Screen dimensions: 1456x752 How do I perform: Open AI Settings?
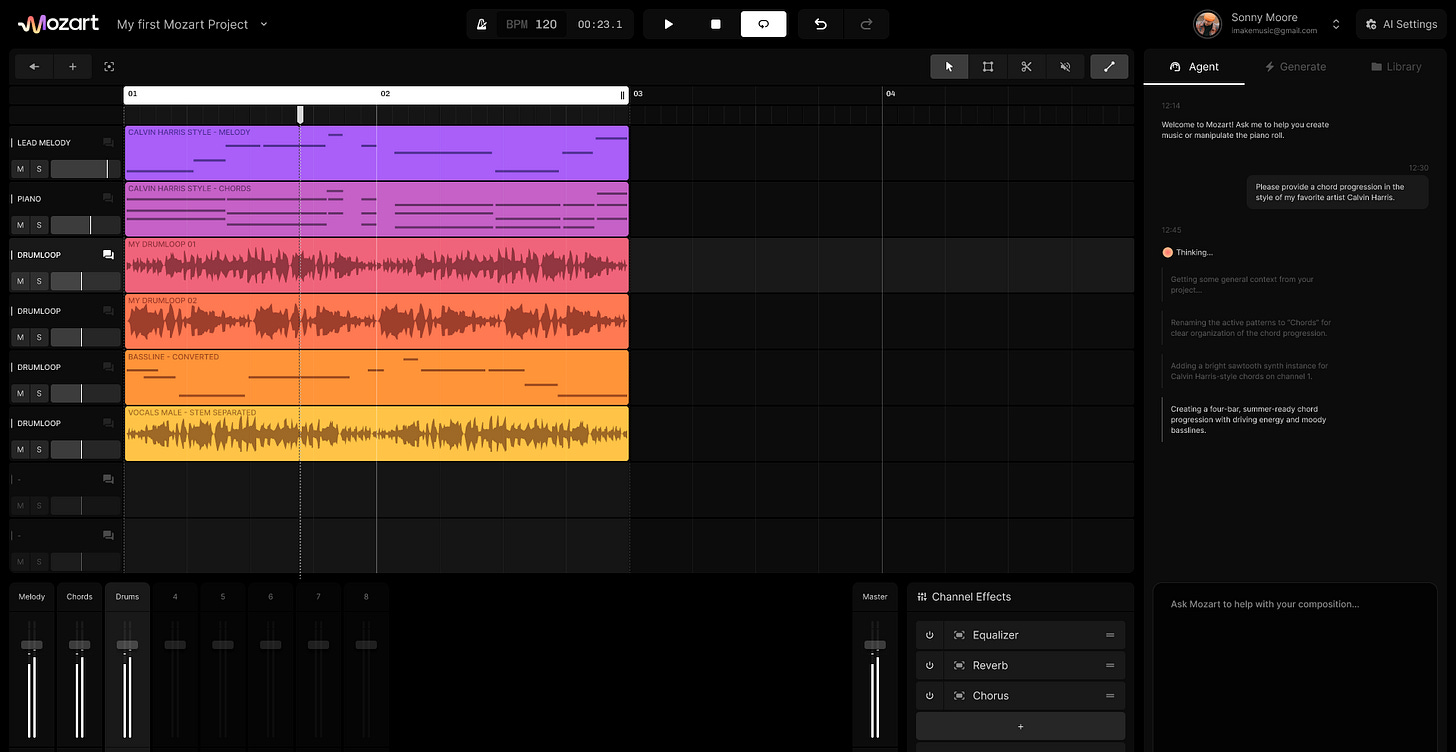click(x=1401, y=24)
